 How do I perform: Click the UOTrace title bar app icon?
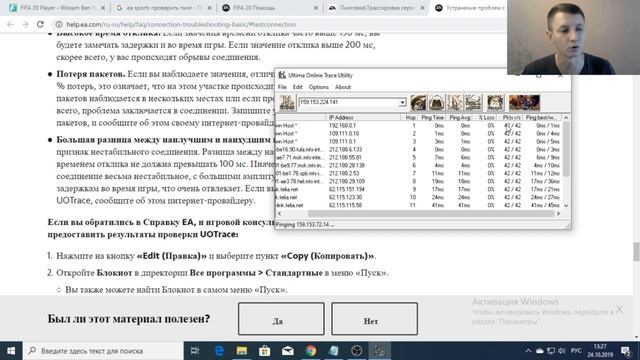click(282, 75)
